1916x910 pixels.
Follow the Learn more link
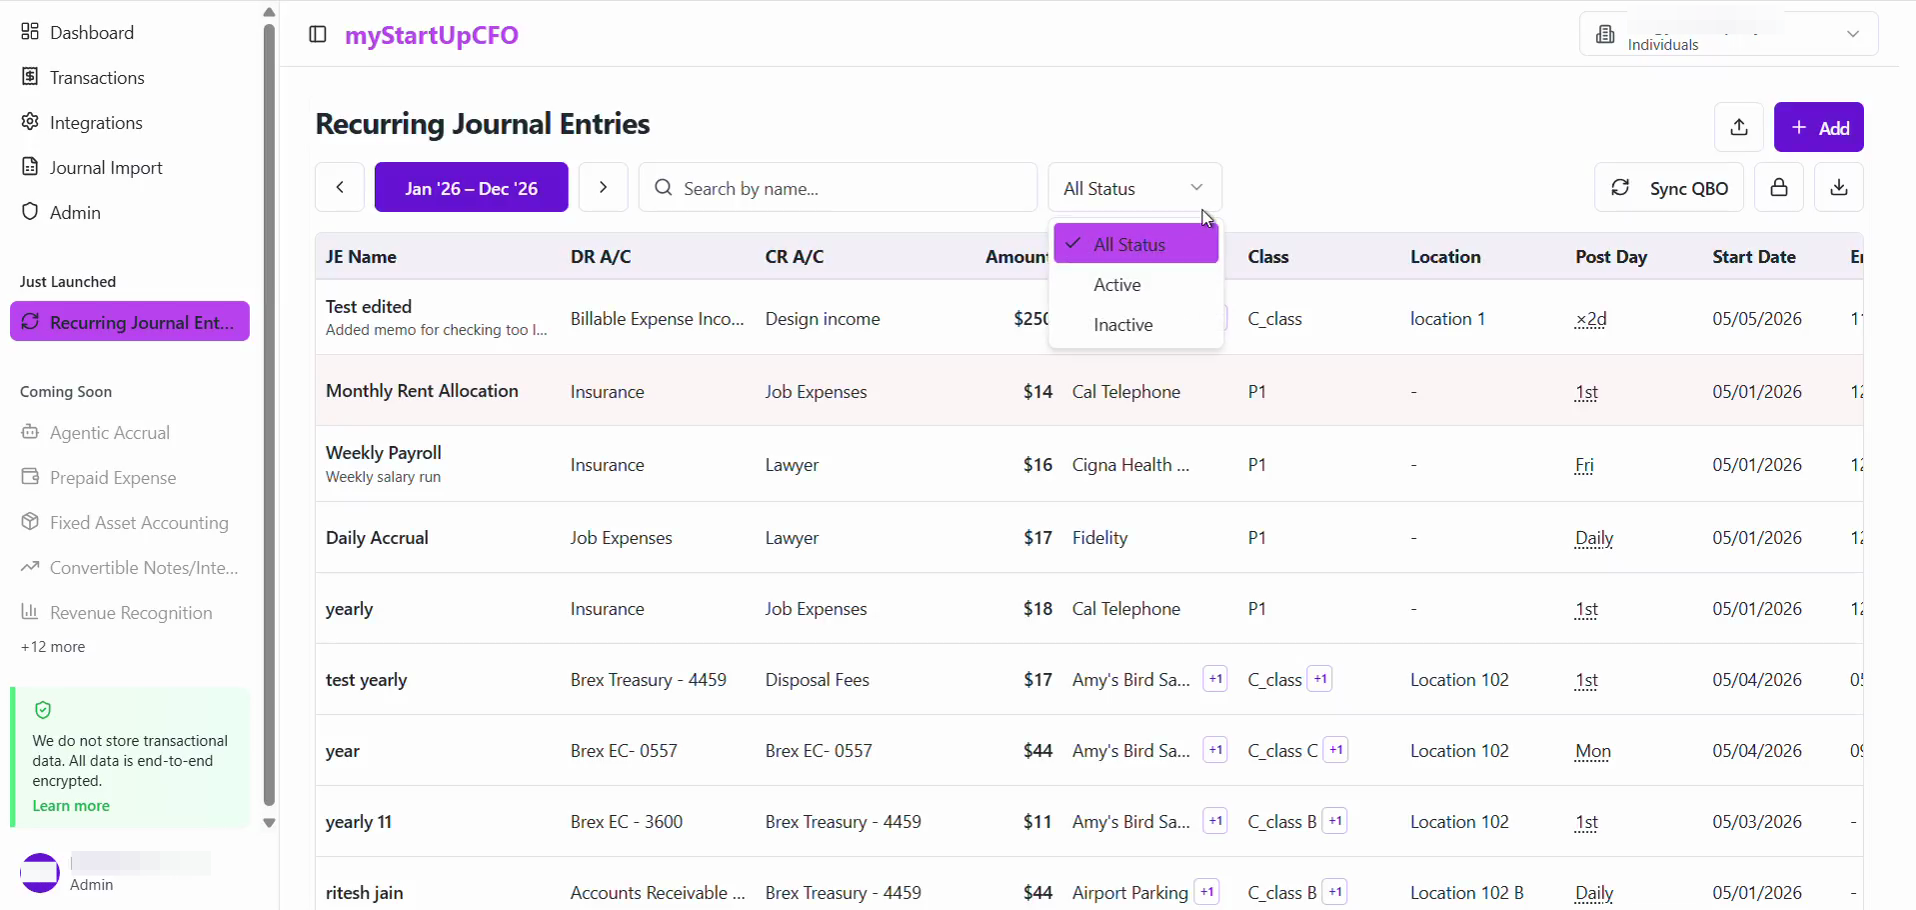[71, 806]
